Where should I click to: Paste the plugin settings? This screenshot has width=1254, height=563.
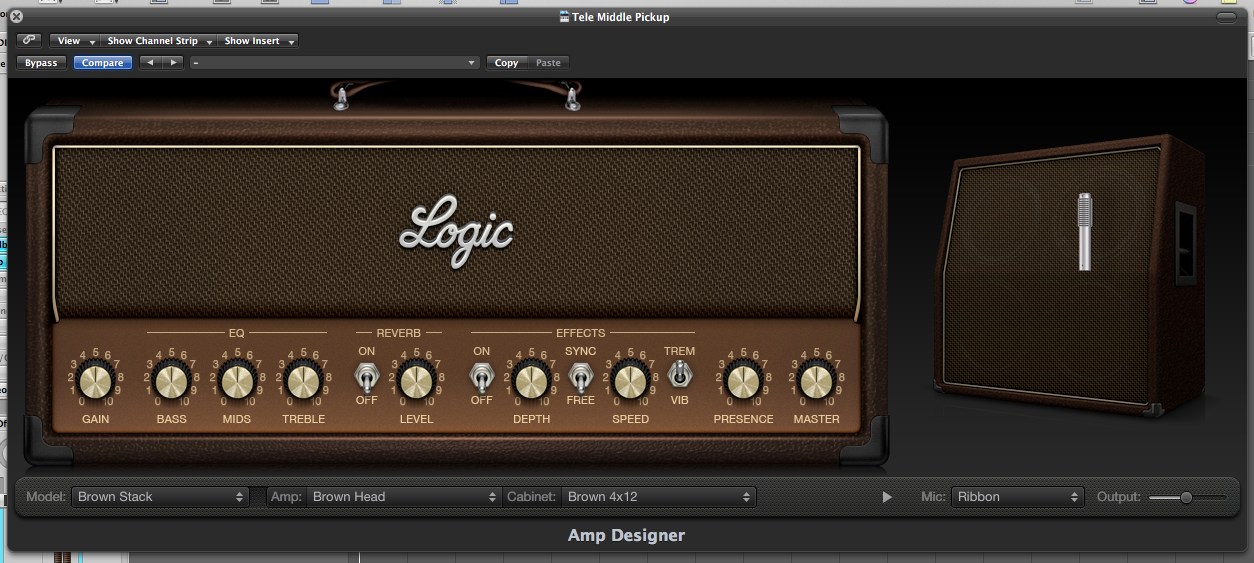[548, 63]
